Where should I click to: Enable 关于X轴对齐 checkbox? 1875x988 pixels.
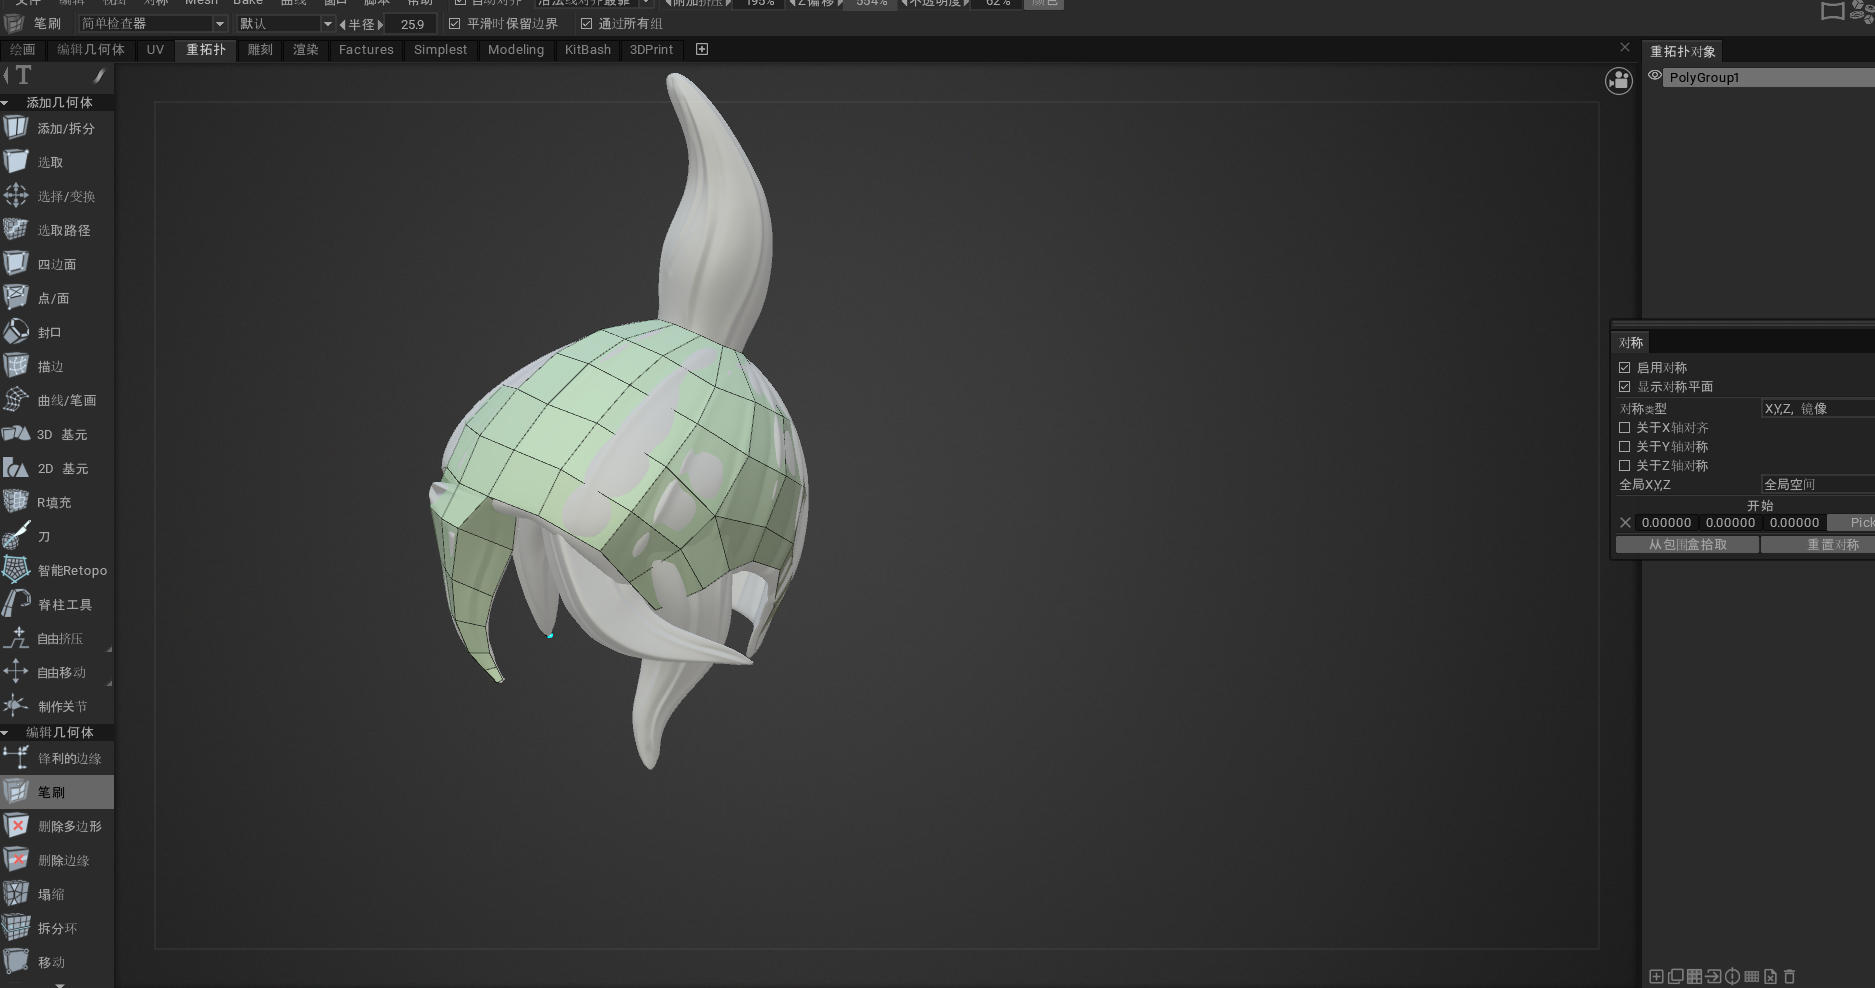pos(1625,428)
